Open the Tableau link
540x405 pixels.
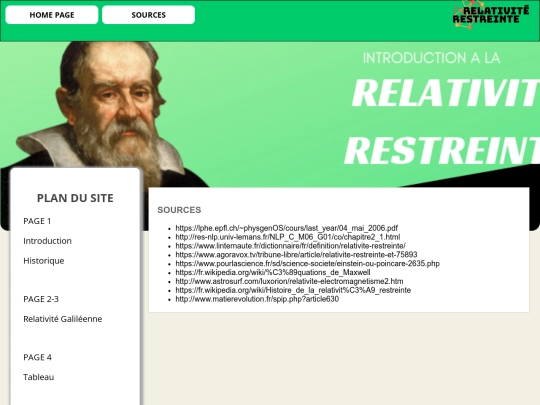coord(39,377)
